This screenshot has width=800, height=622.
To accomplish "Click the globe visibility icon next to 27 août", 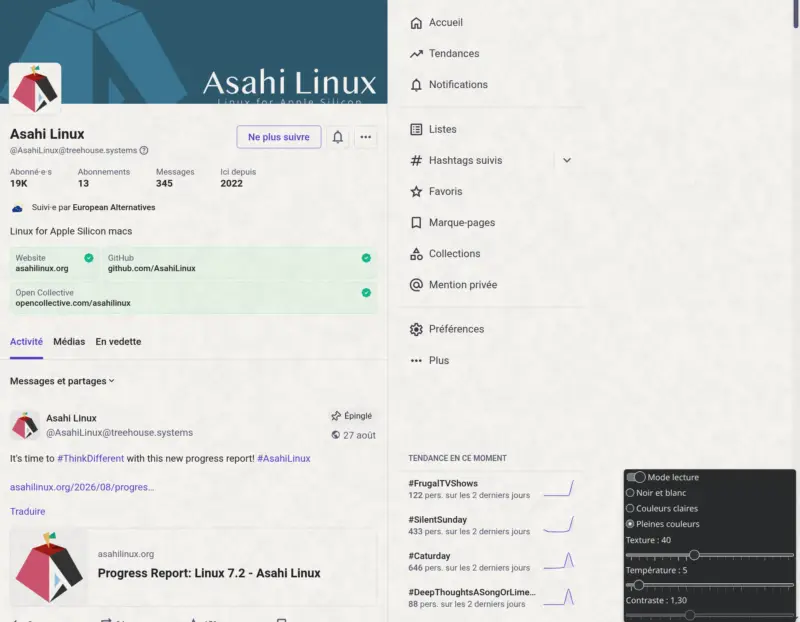I will click(335, 435).
